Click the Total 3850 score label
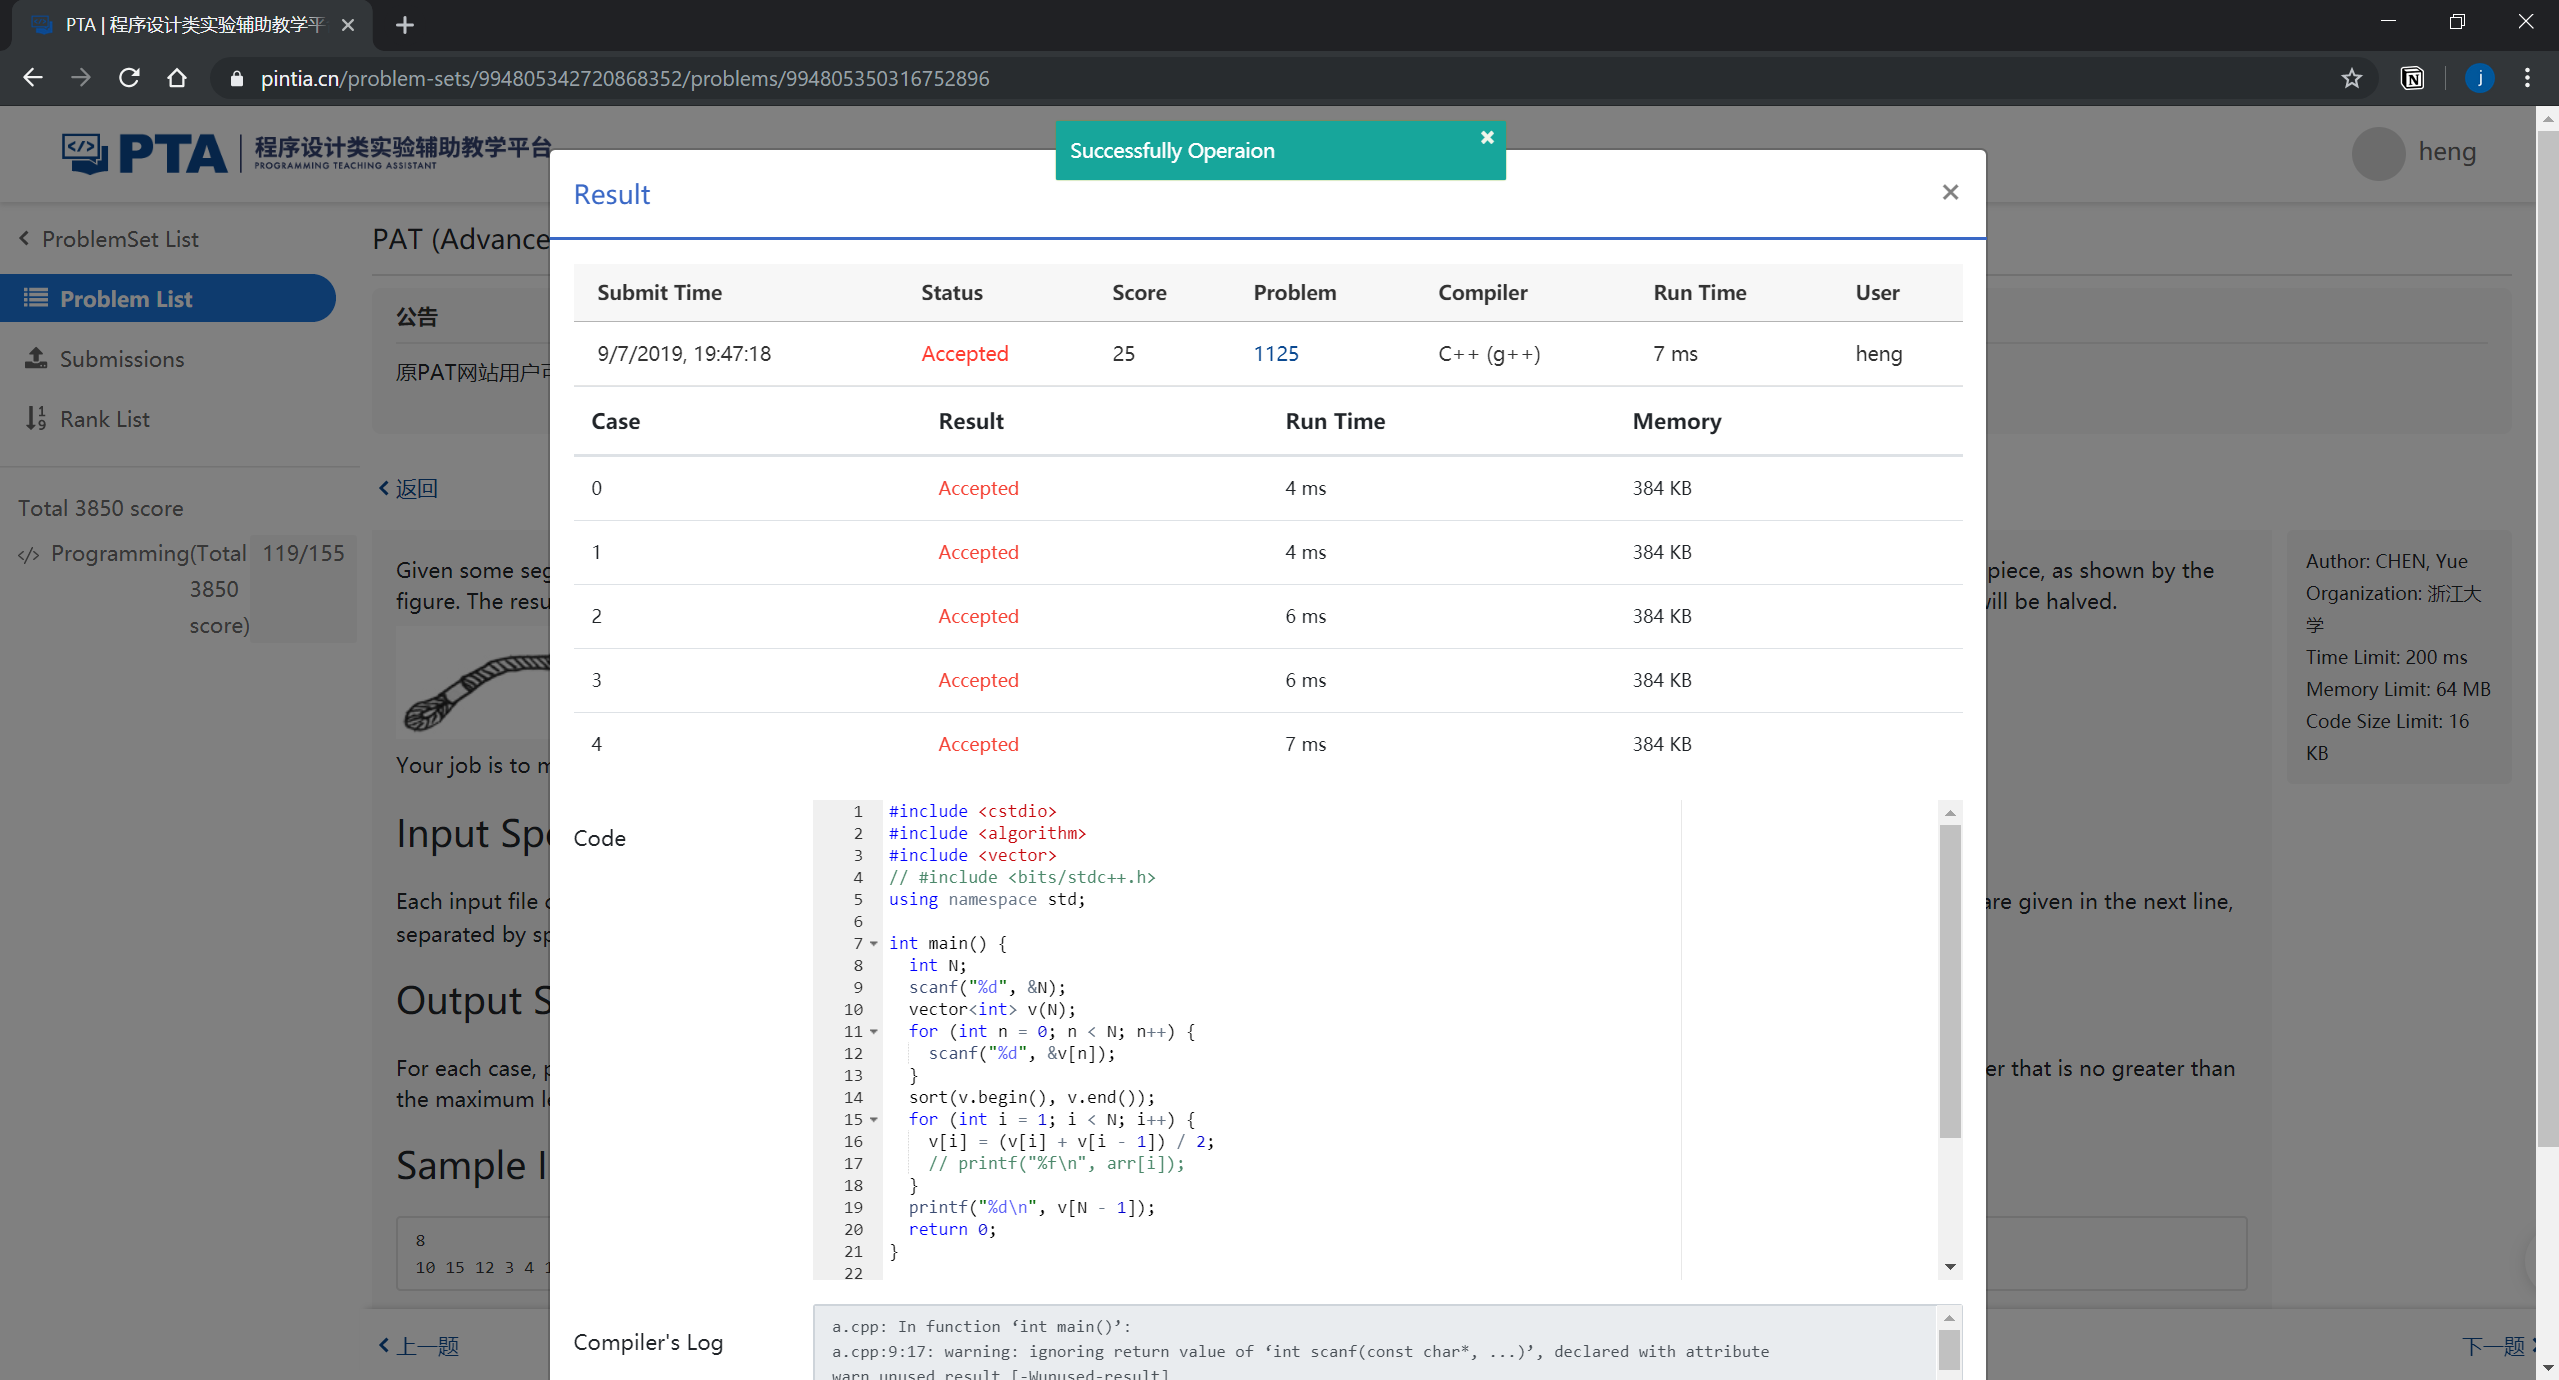Image resolution: width=2559 pixels, height=1380 pixels. (100, 508)
